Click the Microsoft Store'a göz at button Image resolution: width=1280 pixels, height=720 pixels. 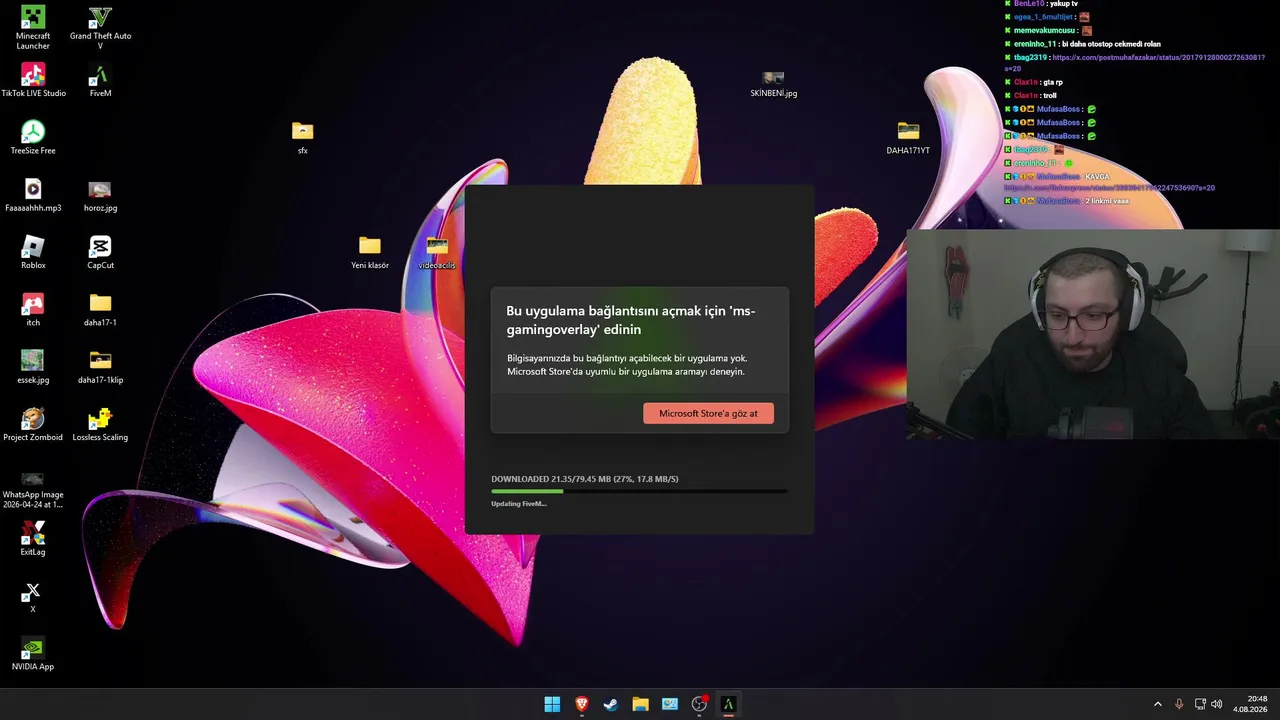coord(708,413)
